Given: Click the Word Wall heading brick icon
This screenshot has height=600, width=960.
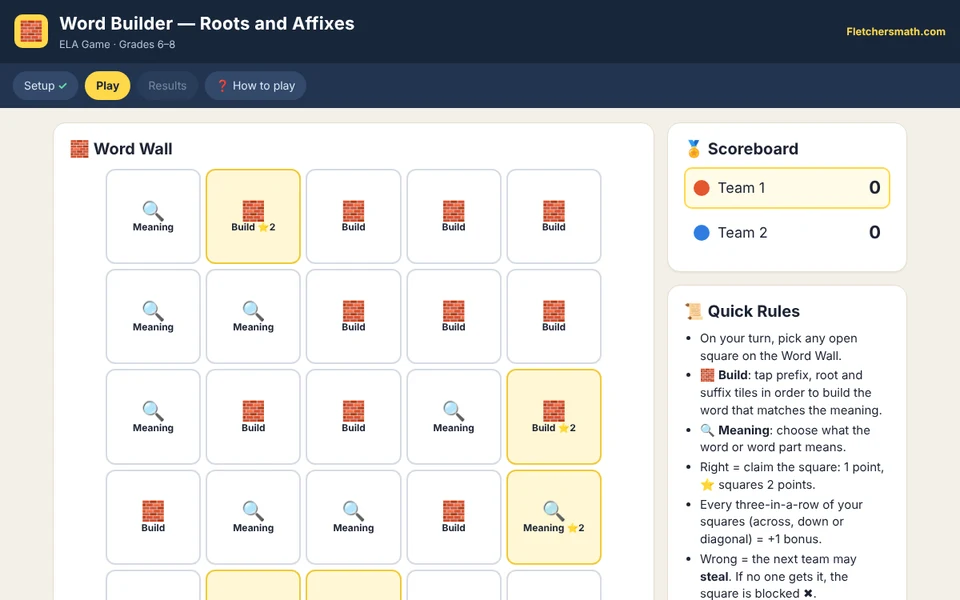Looking at the screenshot, I should point(79,149).
